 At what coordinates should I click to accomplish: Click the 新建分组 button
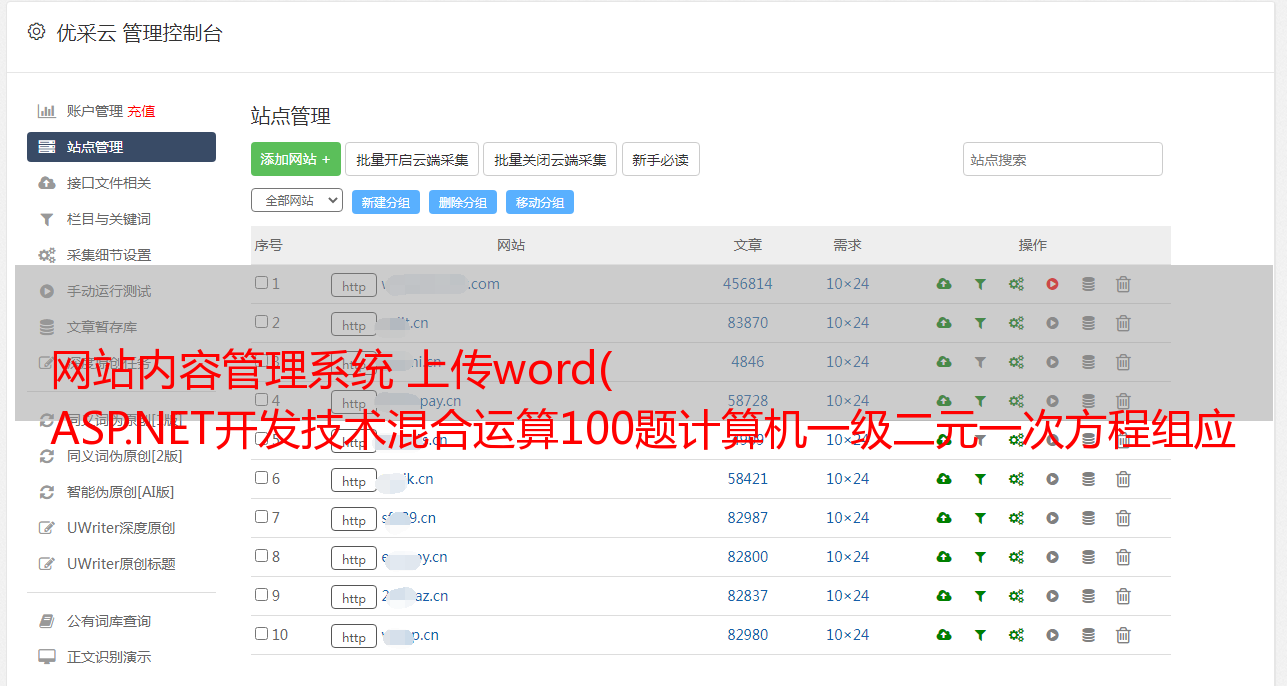click(x=386, y=202)
